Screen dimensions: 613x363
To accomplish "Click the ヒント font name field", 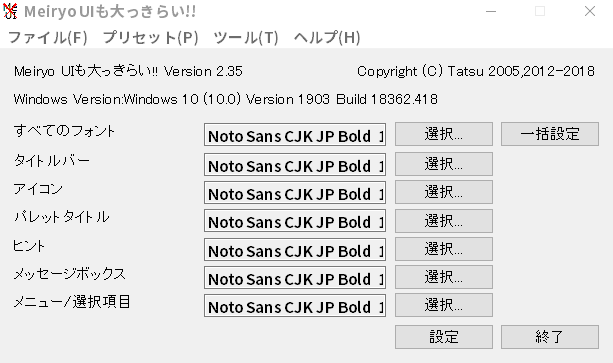I will pos(295,249).
